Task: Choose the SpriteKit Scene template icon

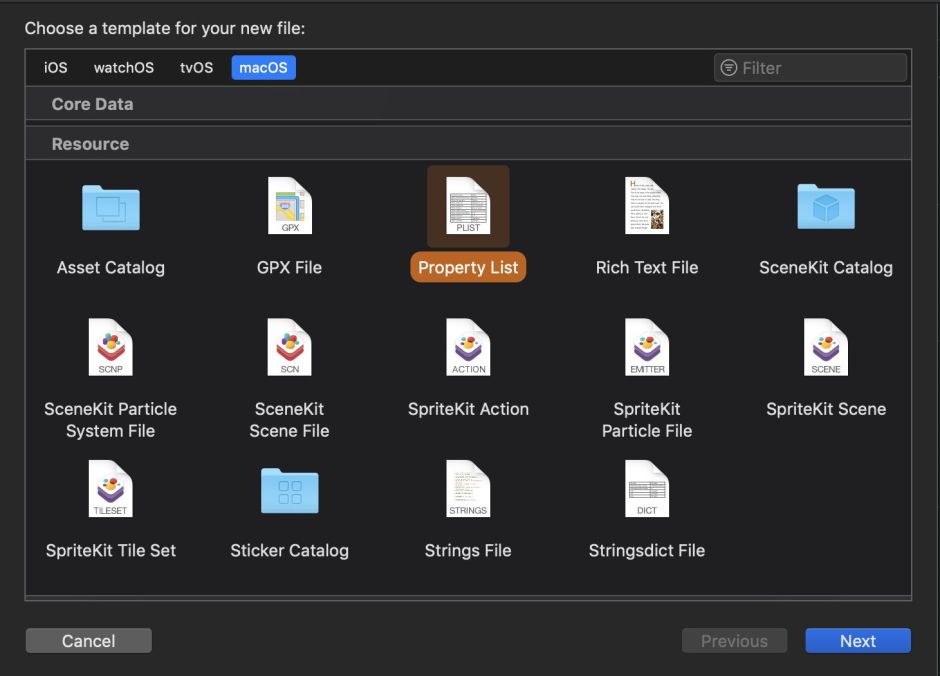Action: coord(825,347)
